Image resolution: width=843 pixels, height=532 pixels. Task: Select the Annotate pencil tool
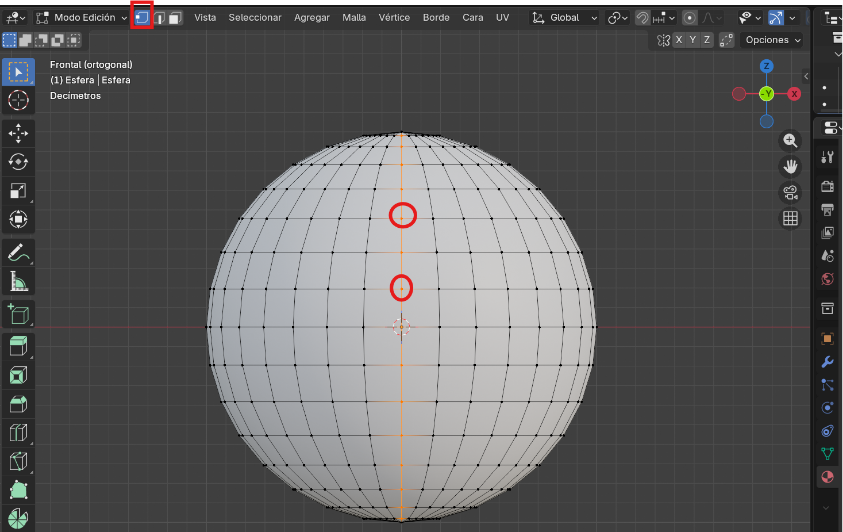18,251
